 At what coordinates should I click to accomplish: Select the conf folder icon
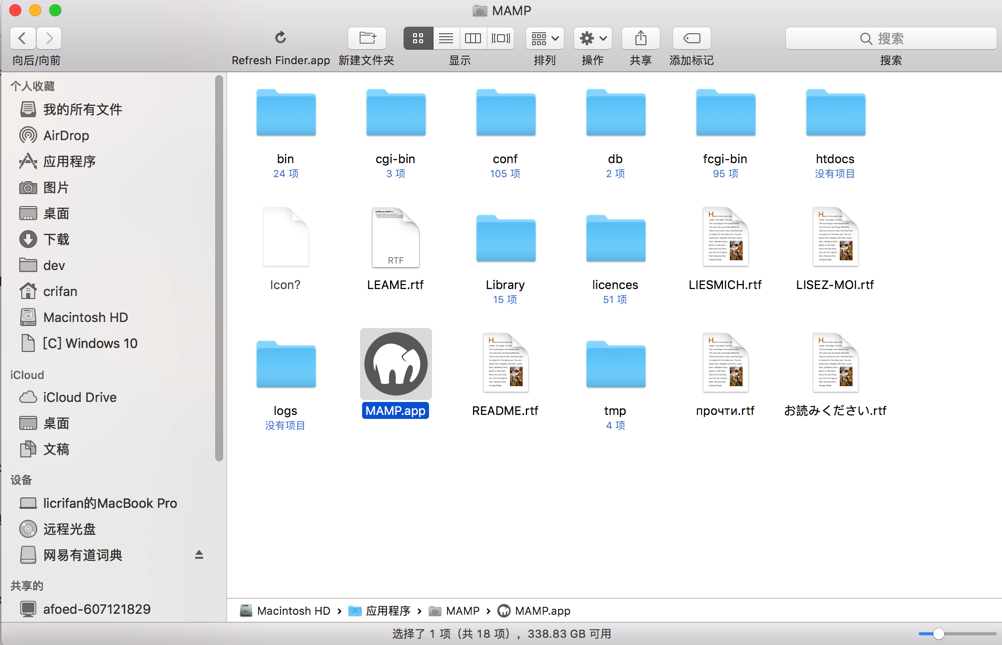pyautogui.click(x=505, y=113)
